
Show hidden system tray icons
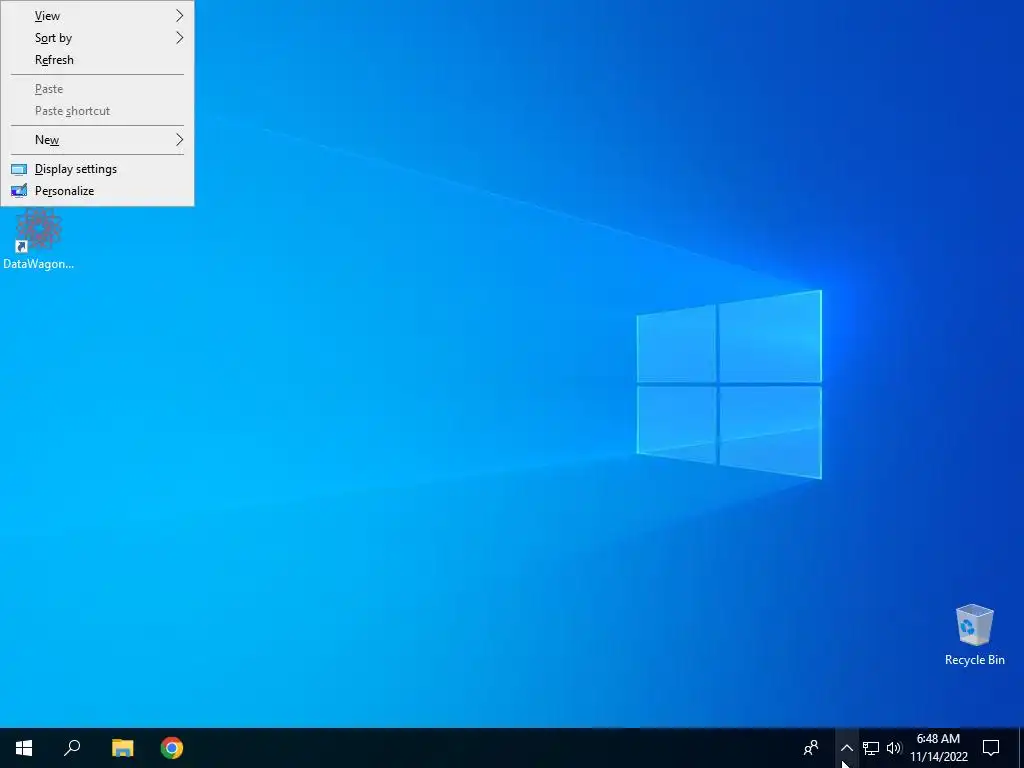point(846,748)
